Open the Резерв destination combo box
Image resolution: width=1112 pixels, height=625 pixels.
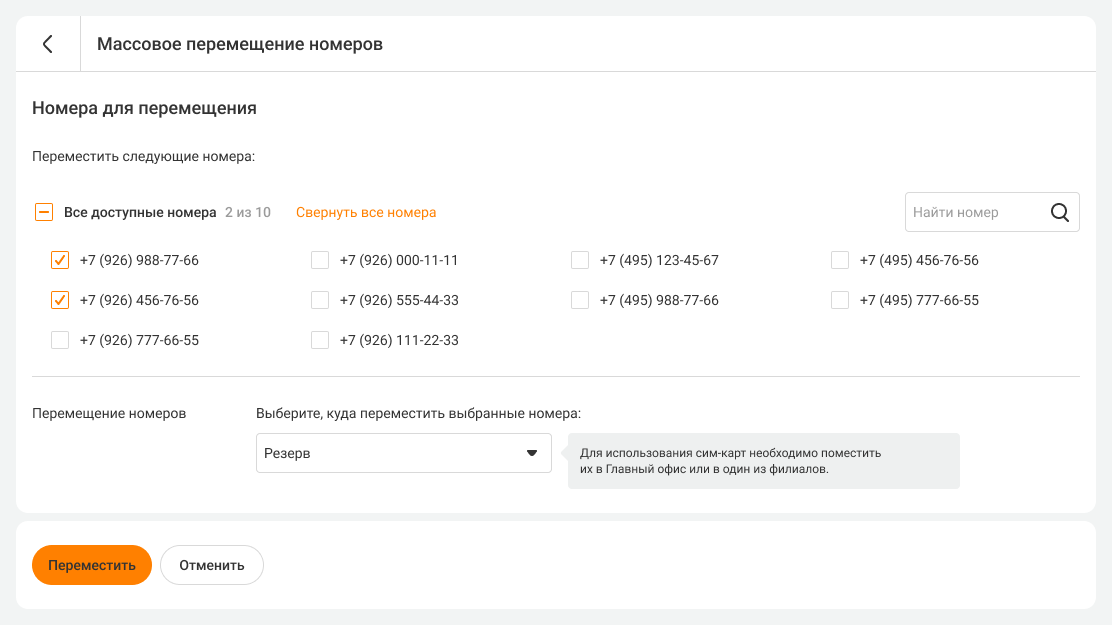390,453
